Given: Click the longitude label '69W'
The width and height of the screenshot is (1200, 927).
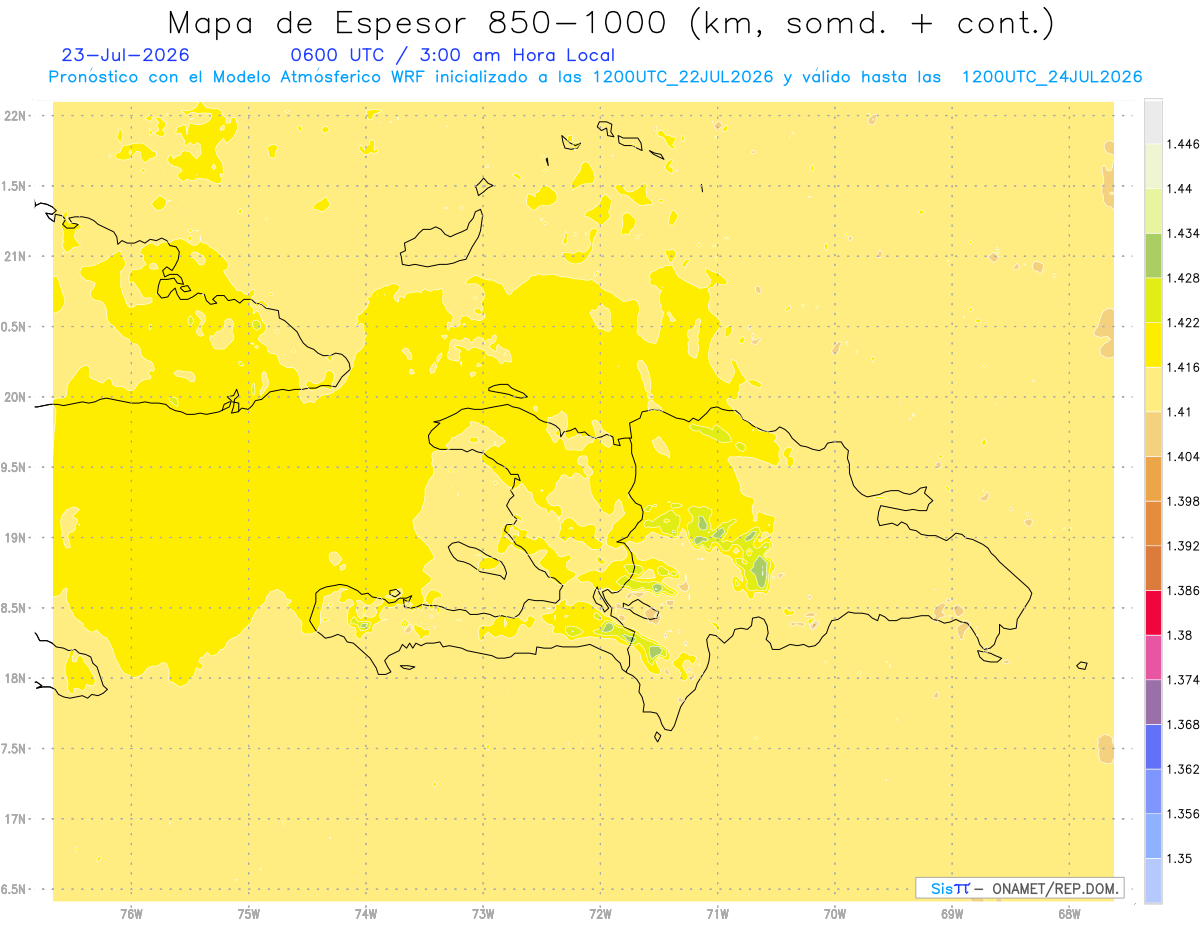Looking at the screenshot, I should 952,913.
